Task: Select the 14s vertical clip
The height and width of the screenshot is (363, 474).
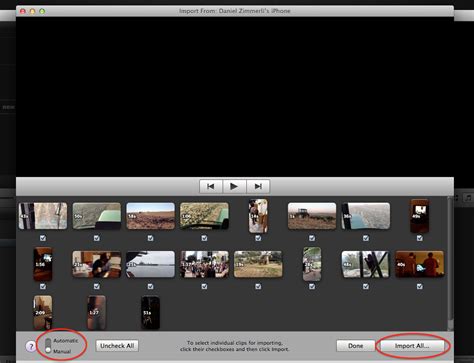Action: point(258,216)
